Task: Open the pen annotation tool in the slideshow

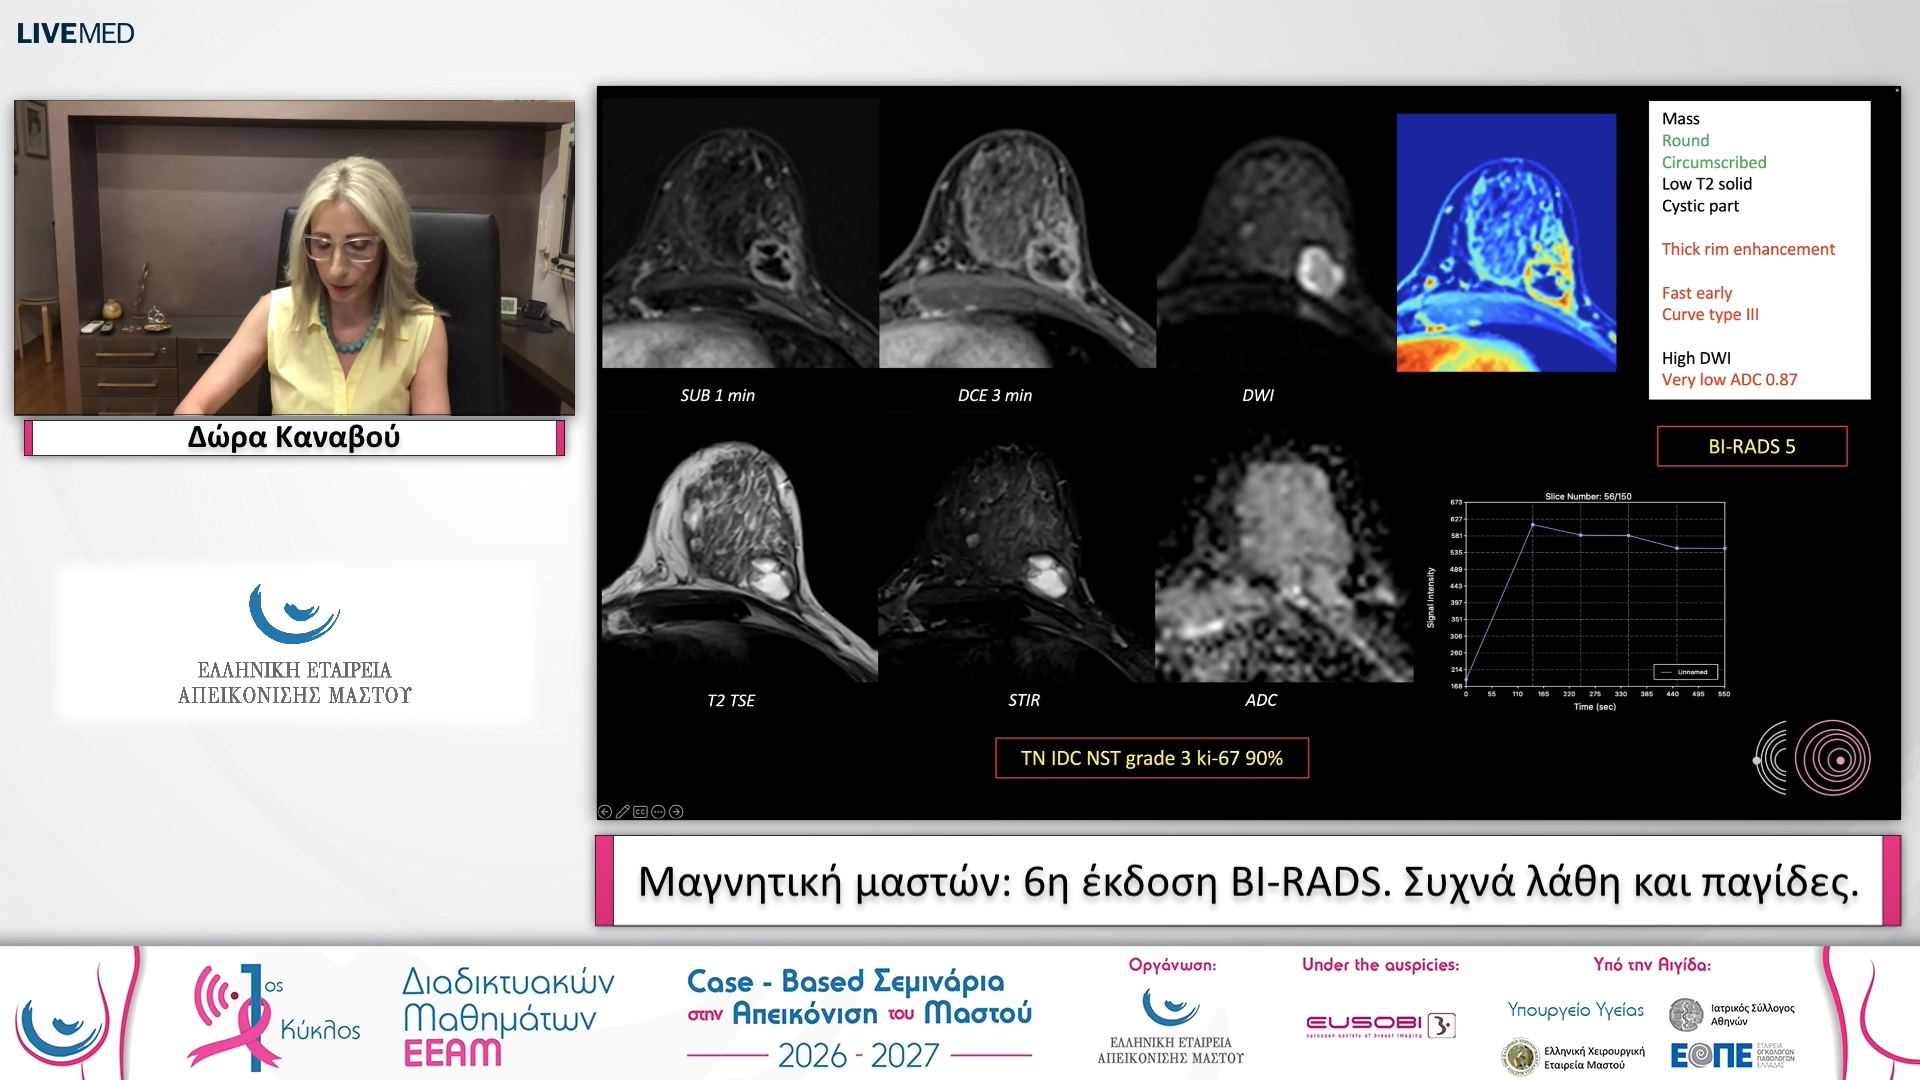Action: tap(622, 812)
